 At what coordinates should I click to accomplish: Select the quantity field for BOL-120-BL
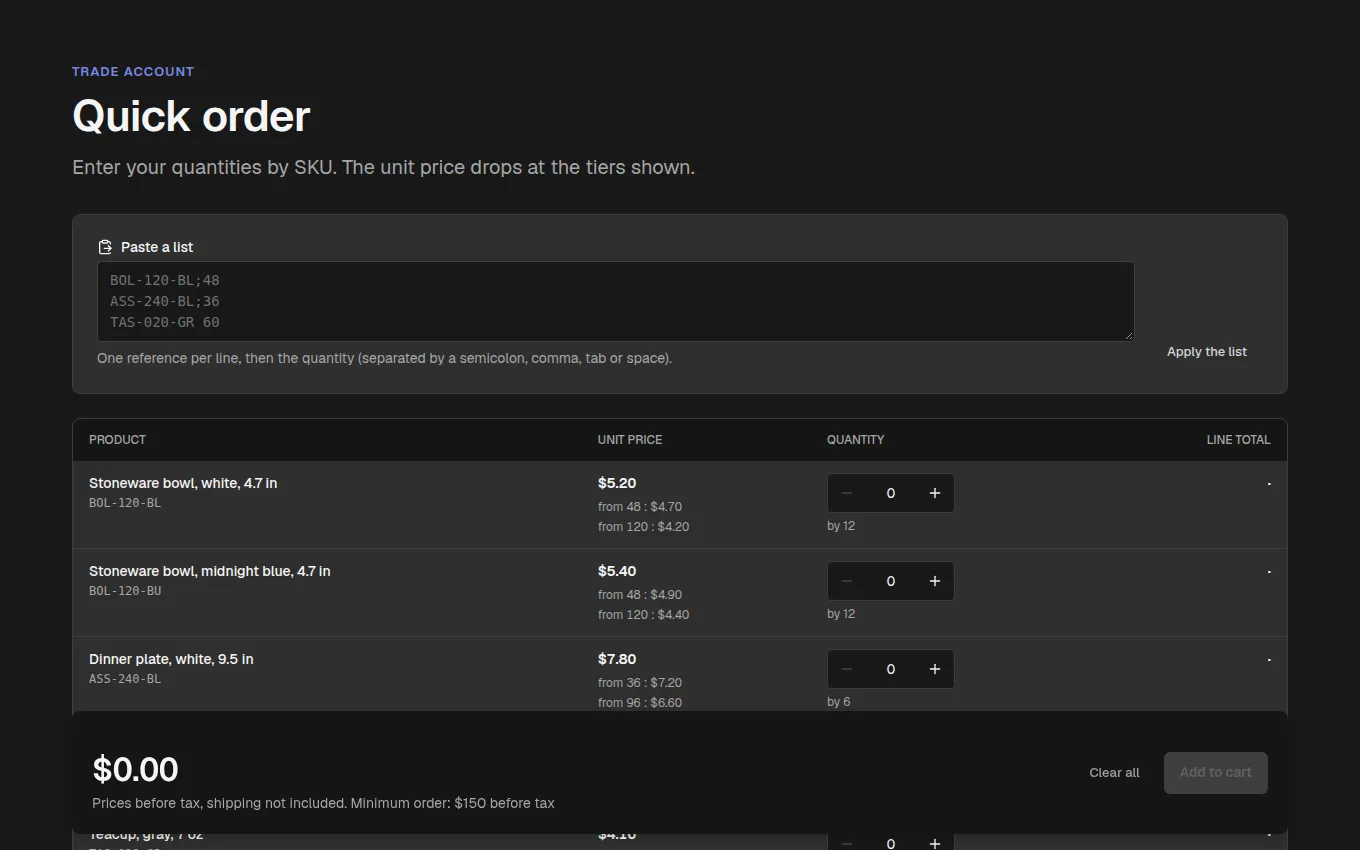click(x=891, y=493)
